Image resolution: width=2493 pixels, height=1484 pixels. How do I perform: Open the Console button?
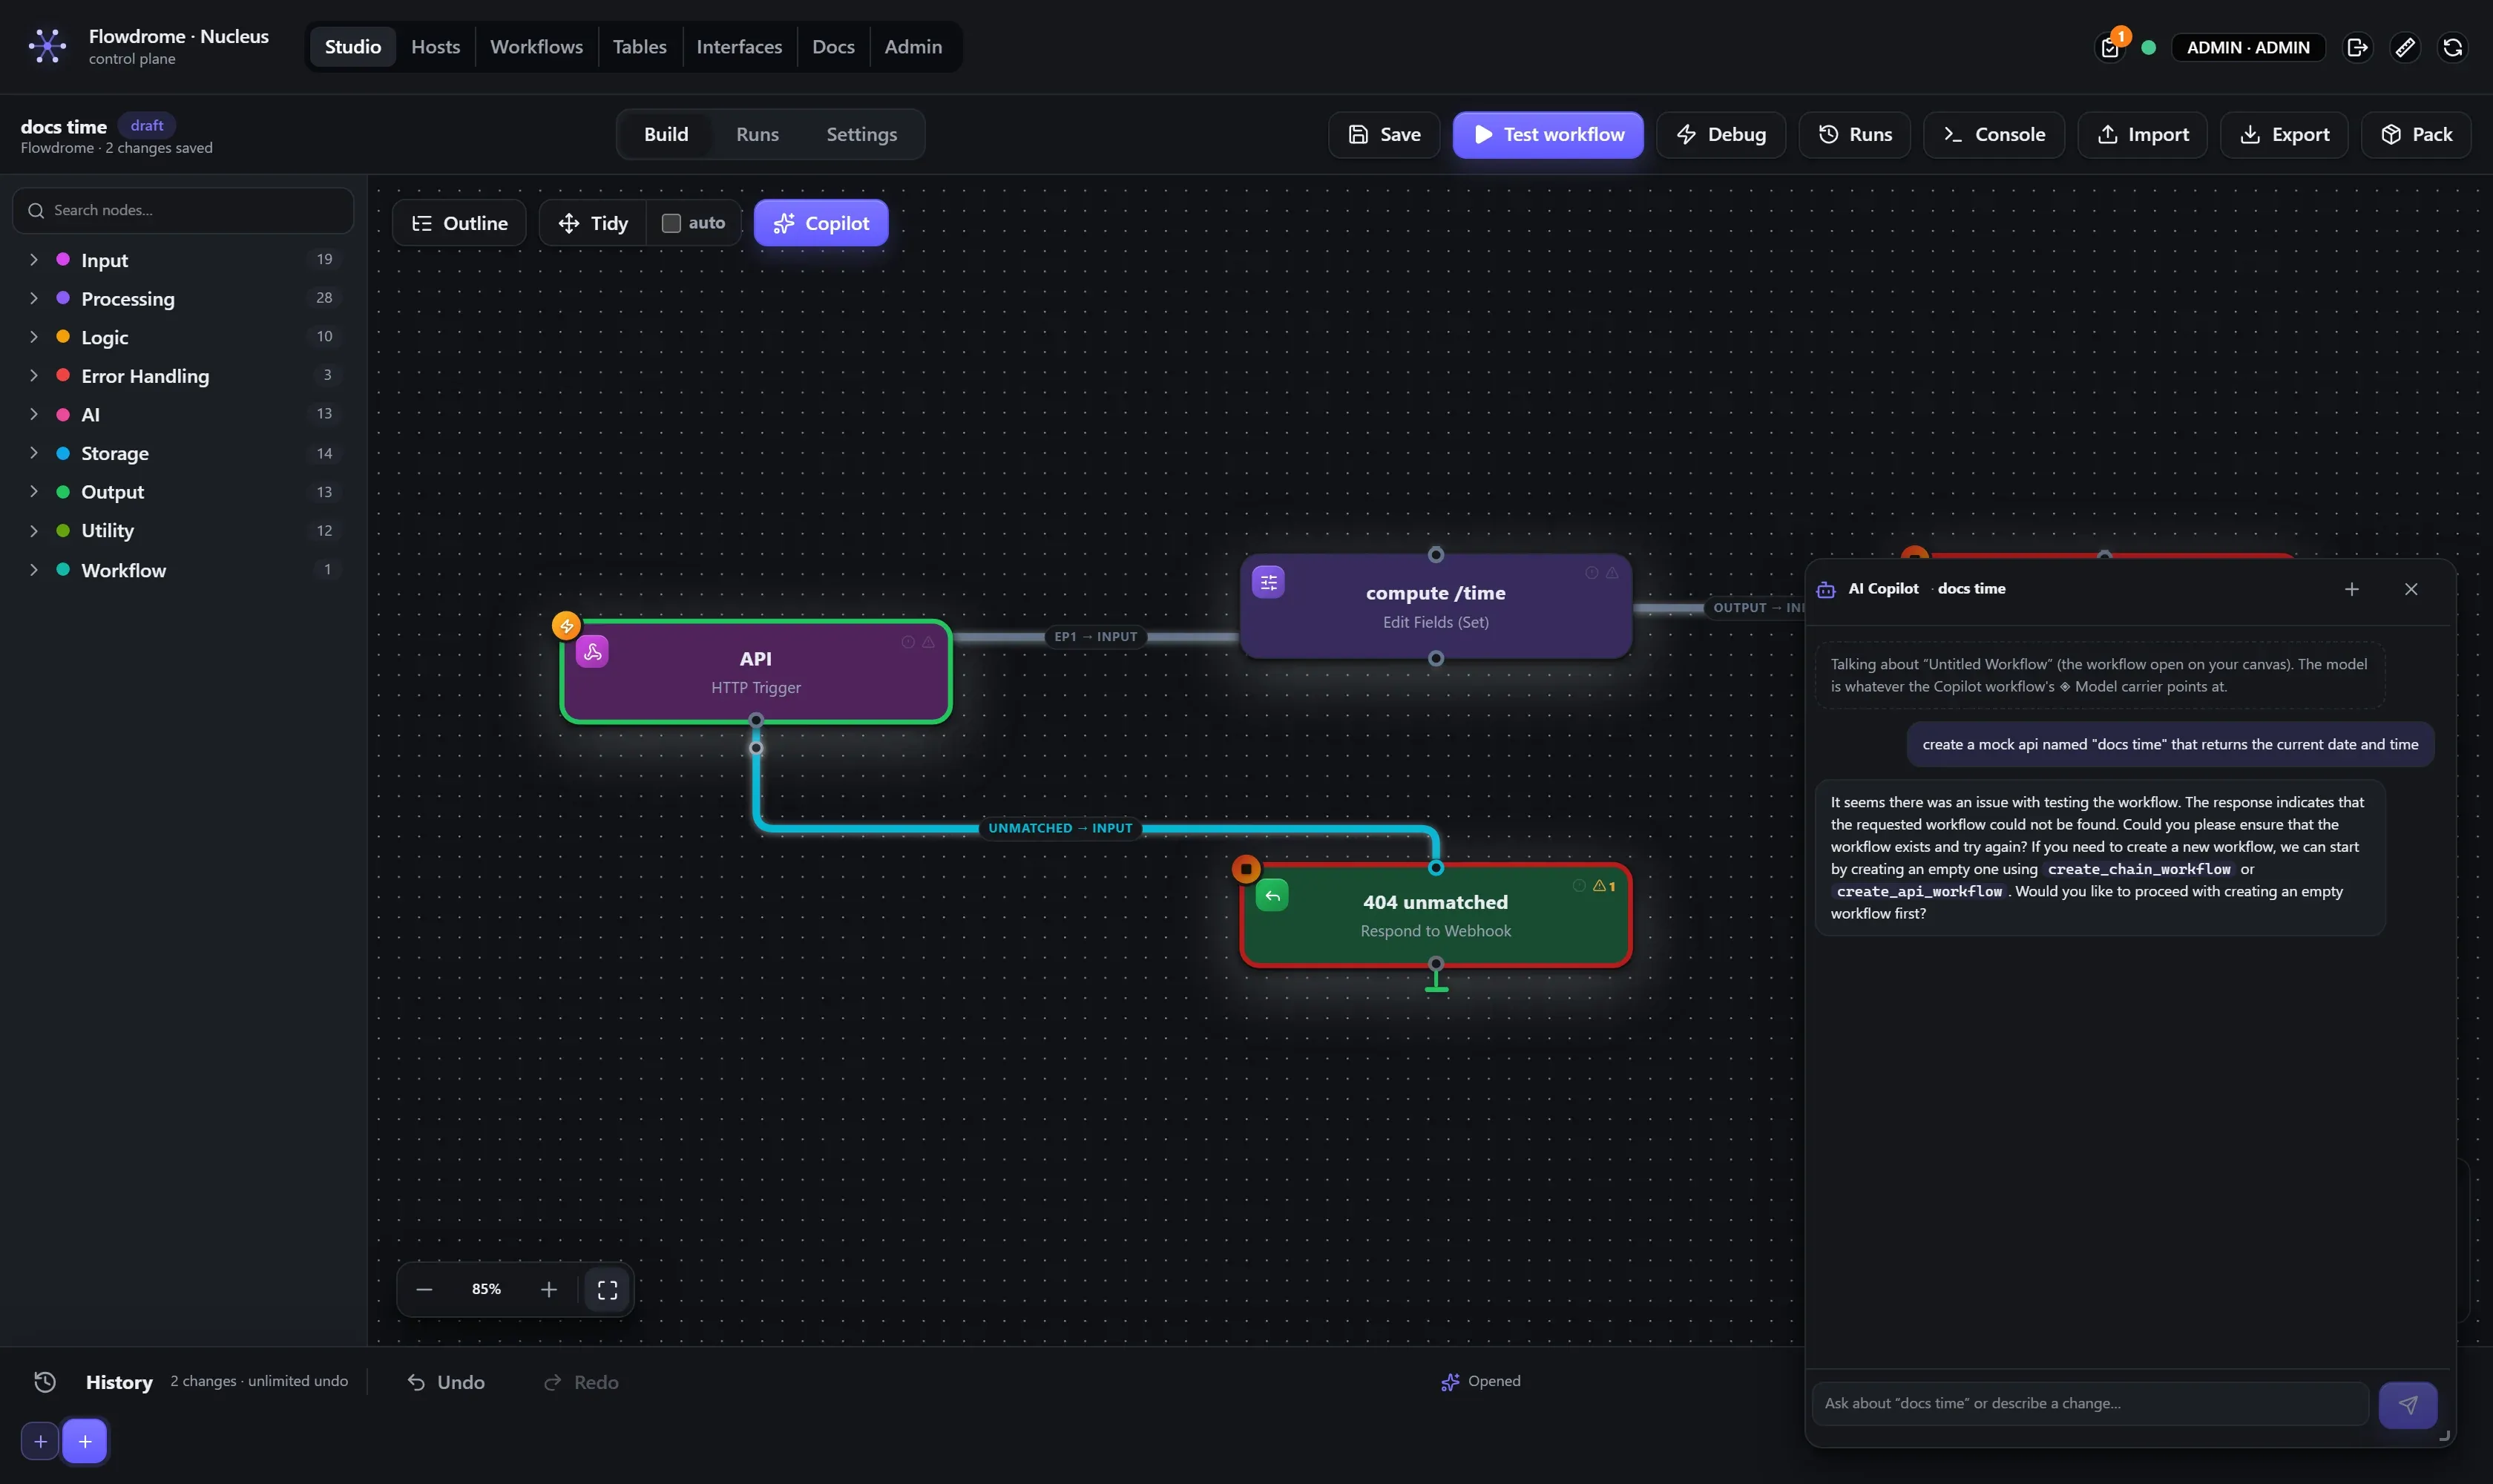pyautogui.click(x=1994, y=135)
